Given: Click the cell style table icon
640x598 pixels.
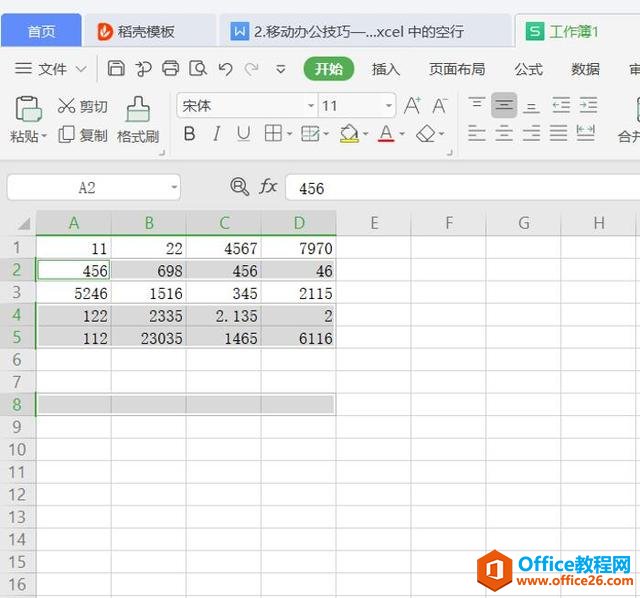Looking at the screenshot, I should point(310,133).
